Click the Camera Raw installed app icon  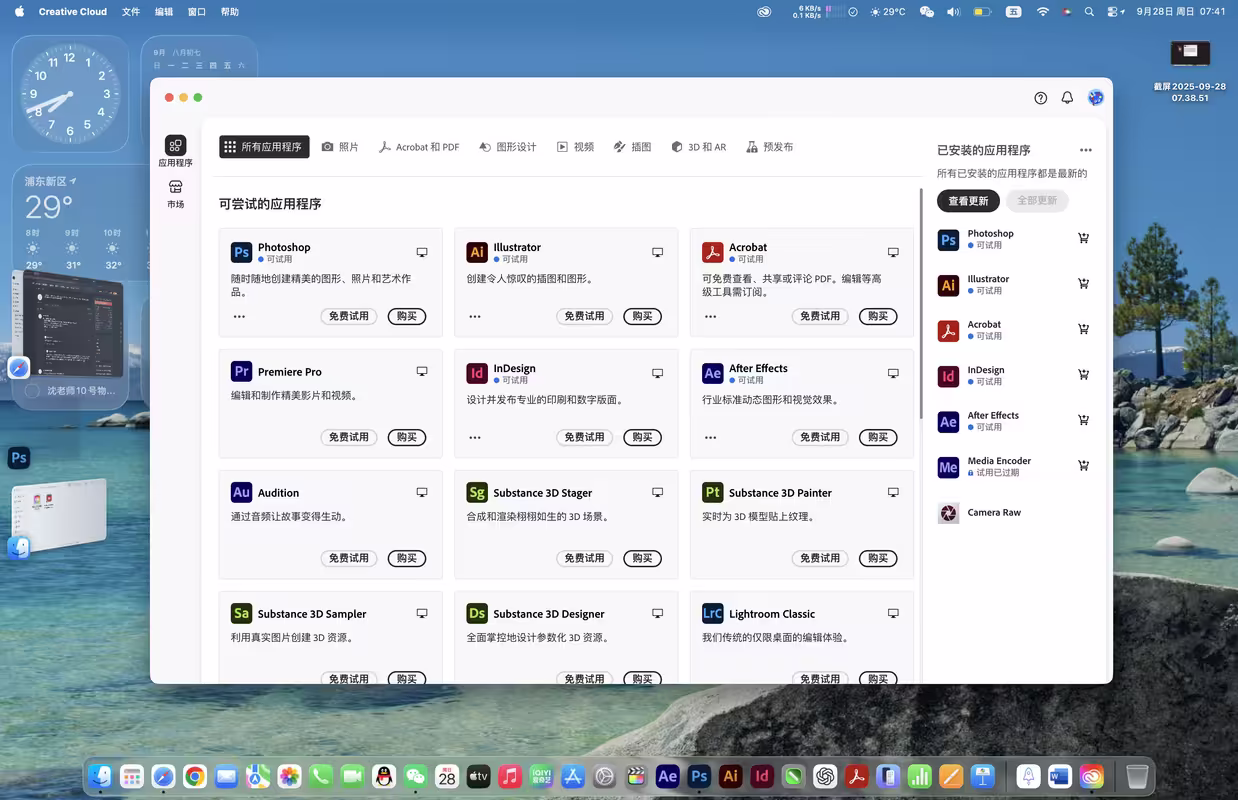point(948,513)
